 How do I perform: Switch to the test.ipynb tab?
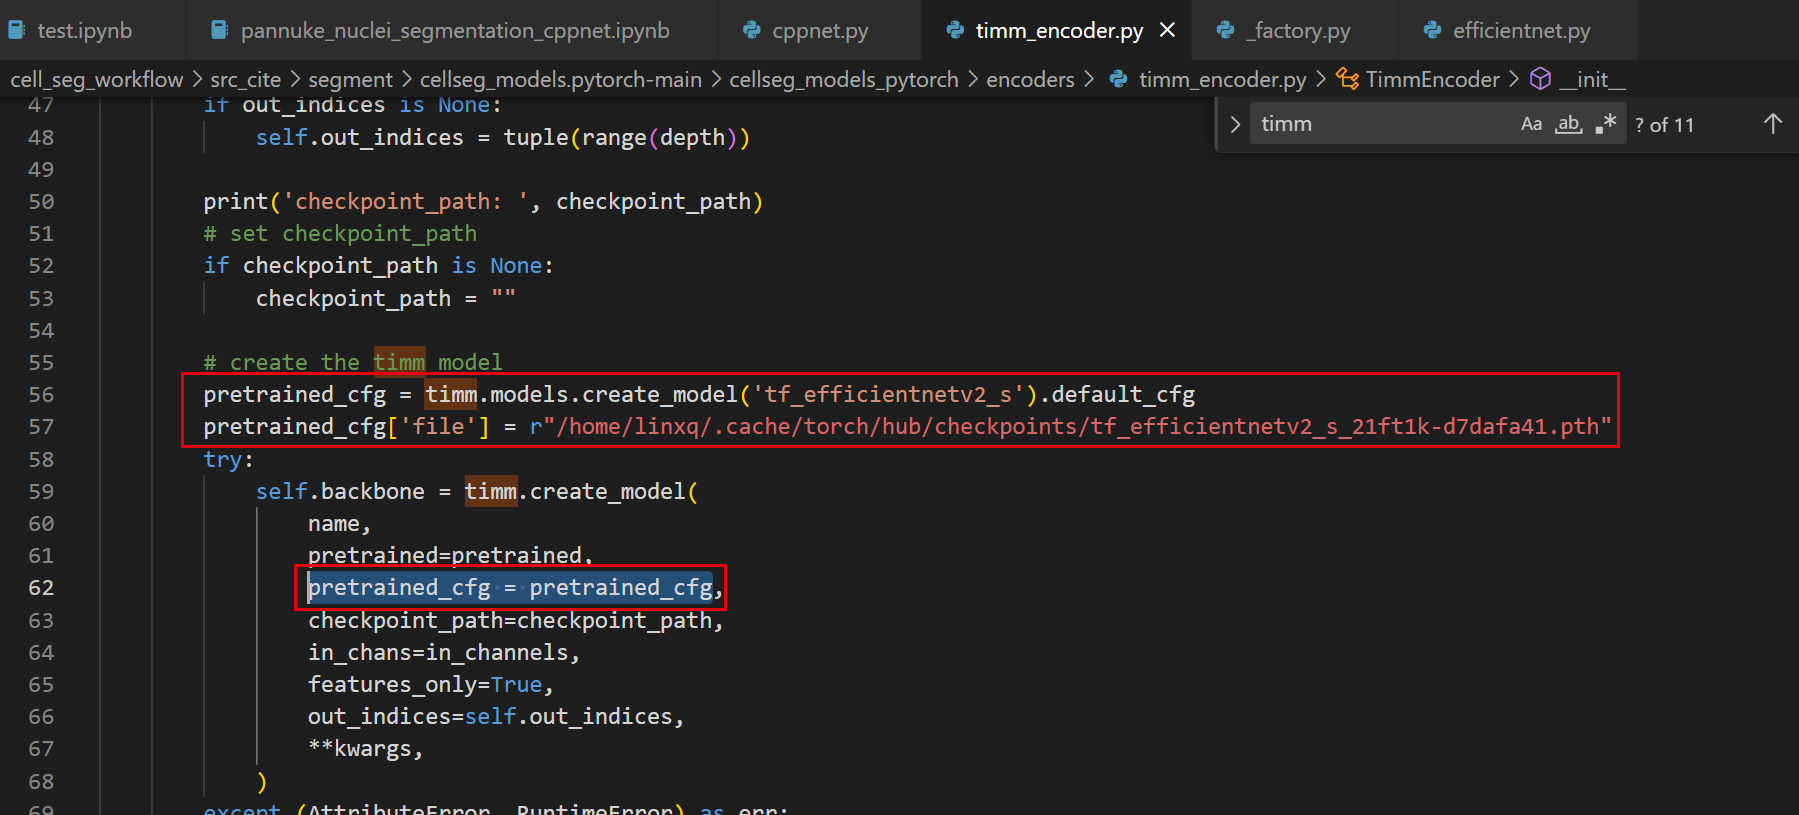pyautogui.click(x=85, y=30)
